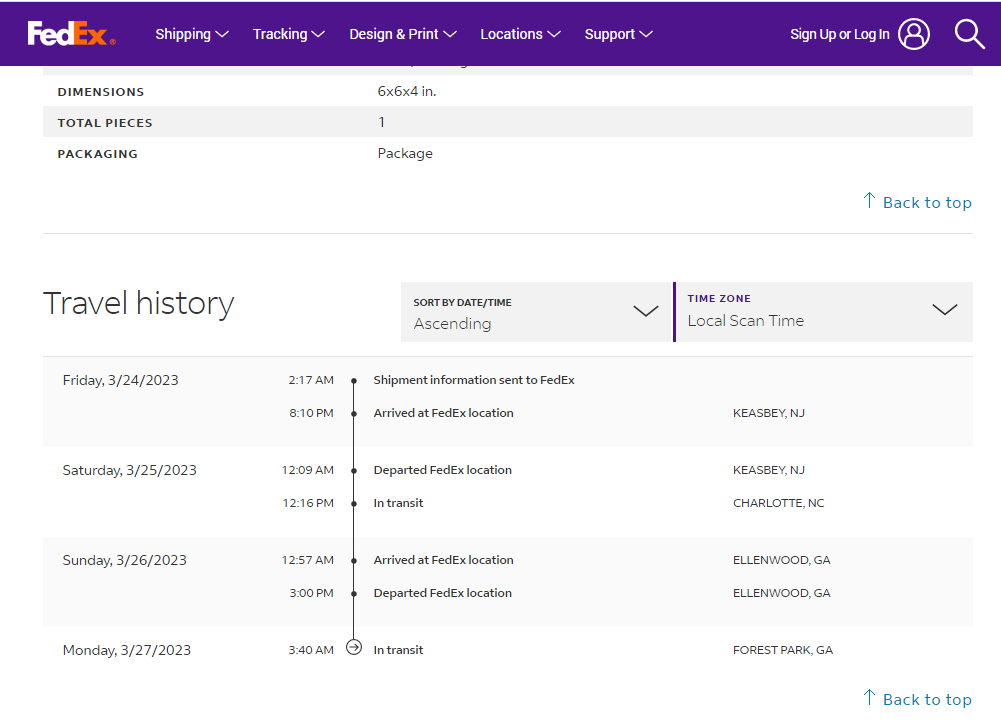Click Sign Up or Log In
Image resolution: width=1001 pixels, height=727 pixels.
pyautogui.click(x=838, y=33)
